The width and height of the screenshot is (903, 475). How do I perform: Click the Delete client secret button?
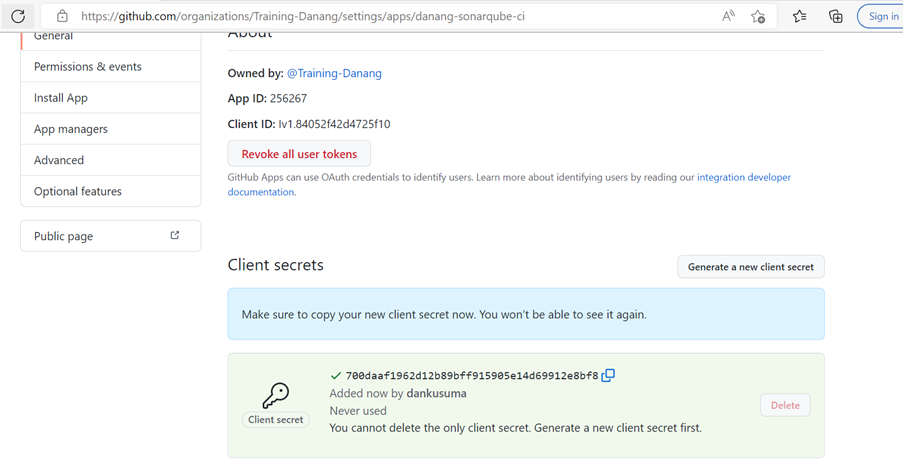785,405
